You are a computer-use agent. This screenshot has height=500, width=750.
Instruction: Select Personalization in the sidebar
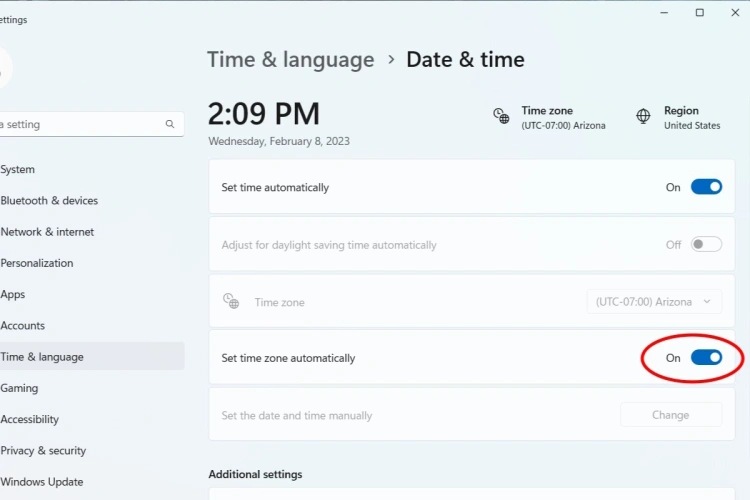pos(37,263)
